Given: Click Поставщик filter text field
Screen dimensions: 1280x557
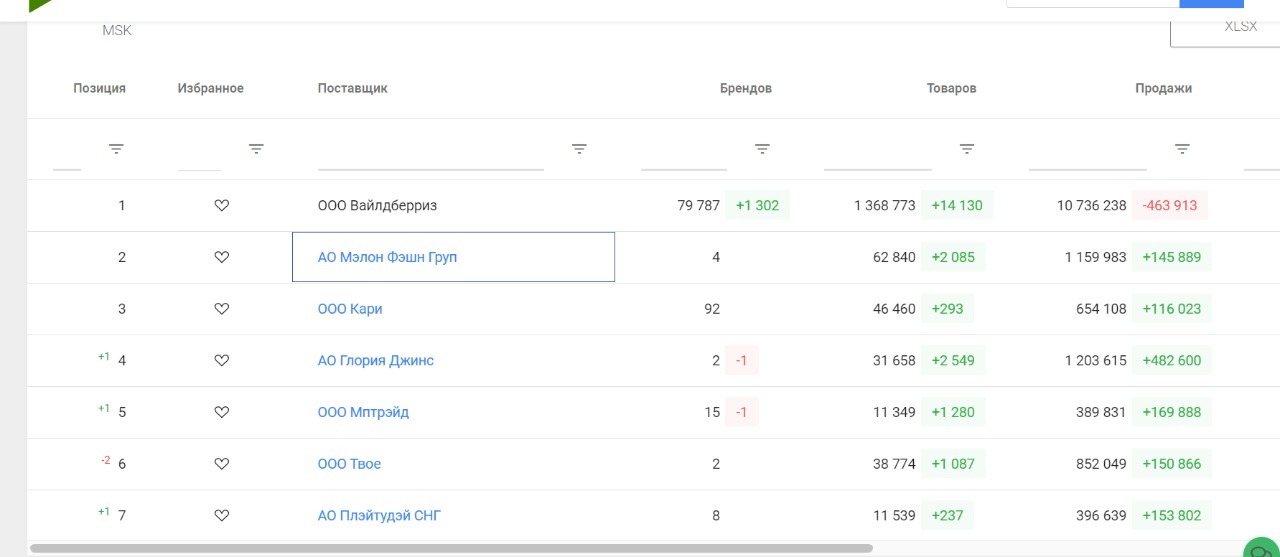Looking at the screenshot, I should click(x=430, y=156).
